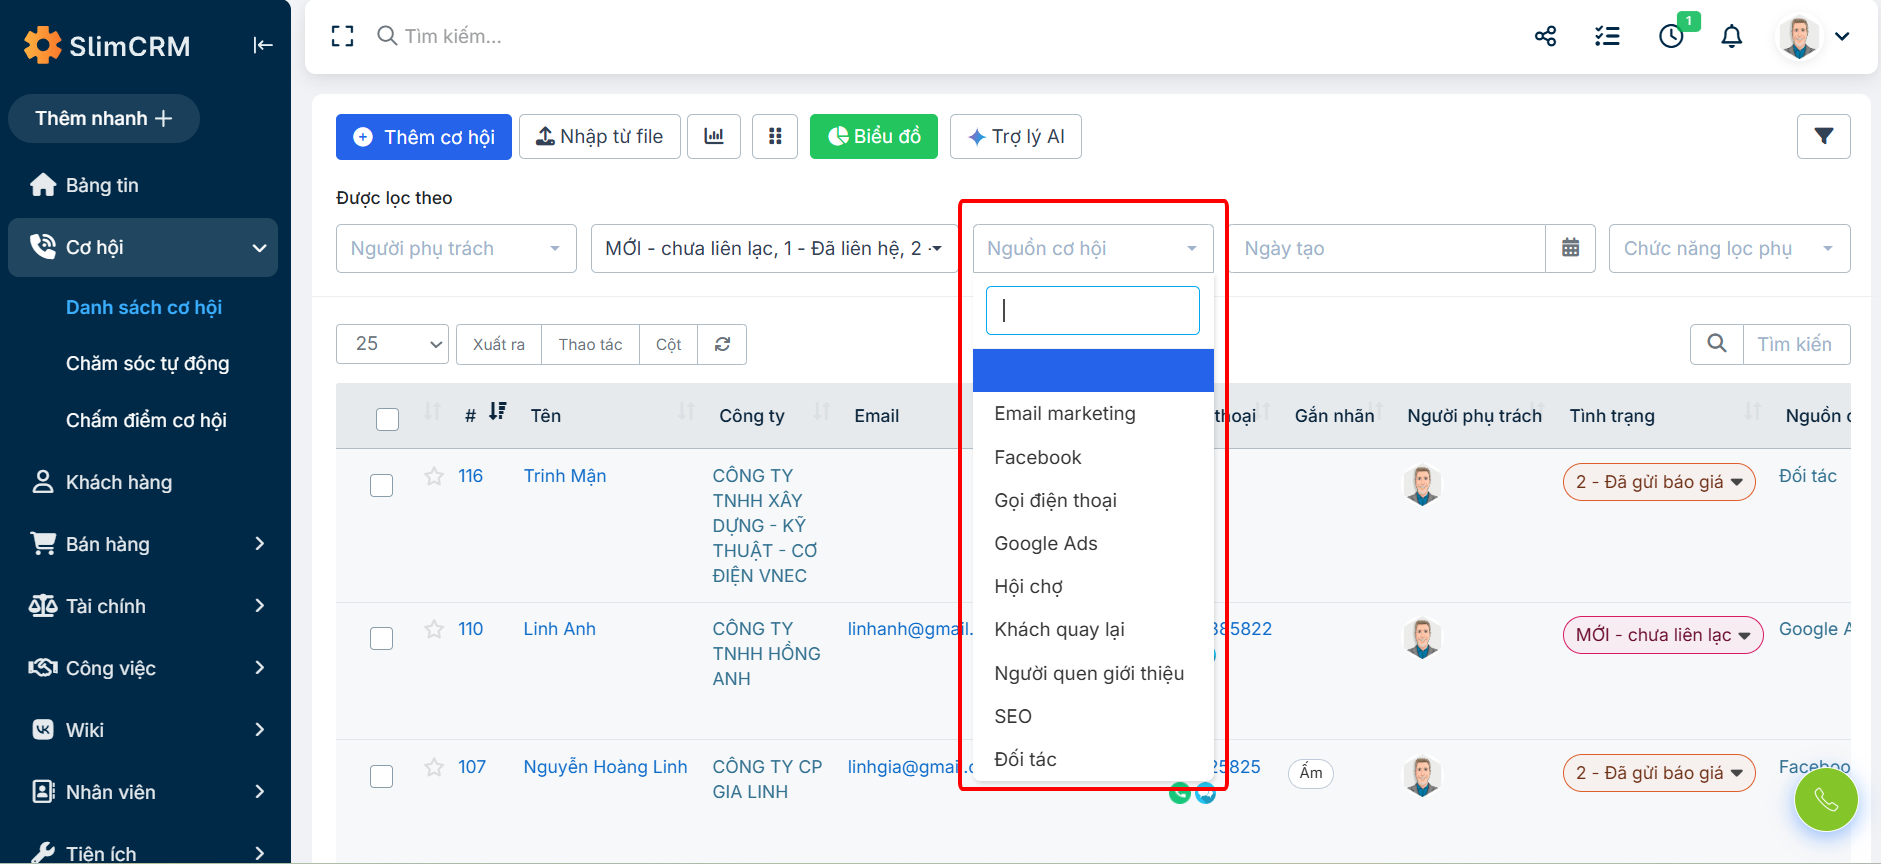Open the timer clock icon
The width and height of the screenshot is (1881, 864).
[1671, 37]
